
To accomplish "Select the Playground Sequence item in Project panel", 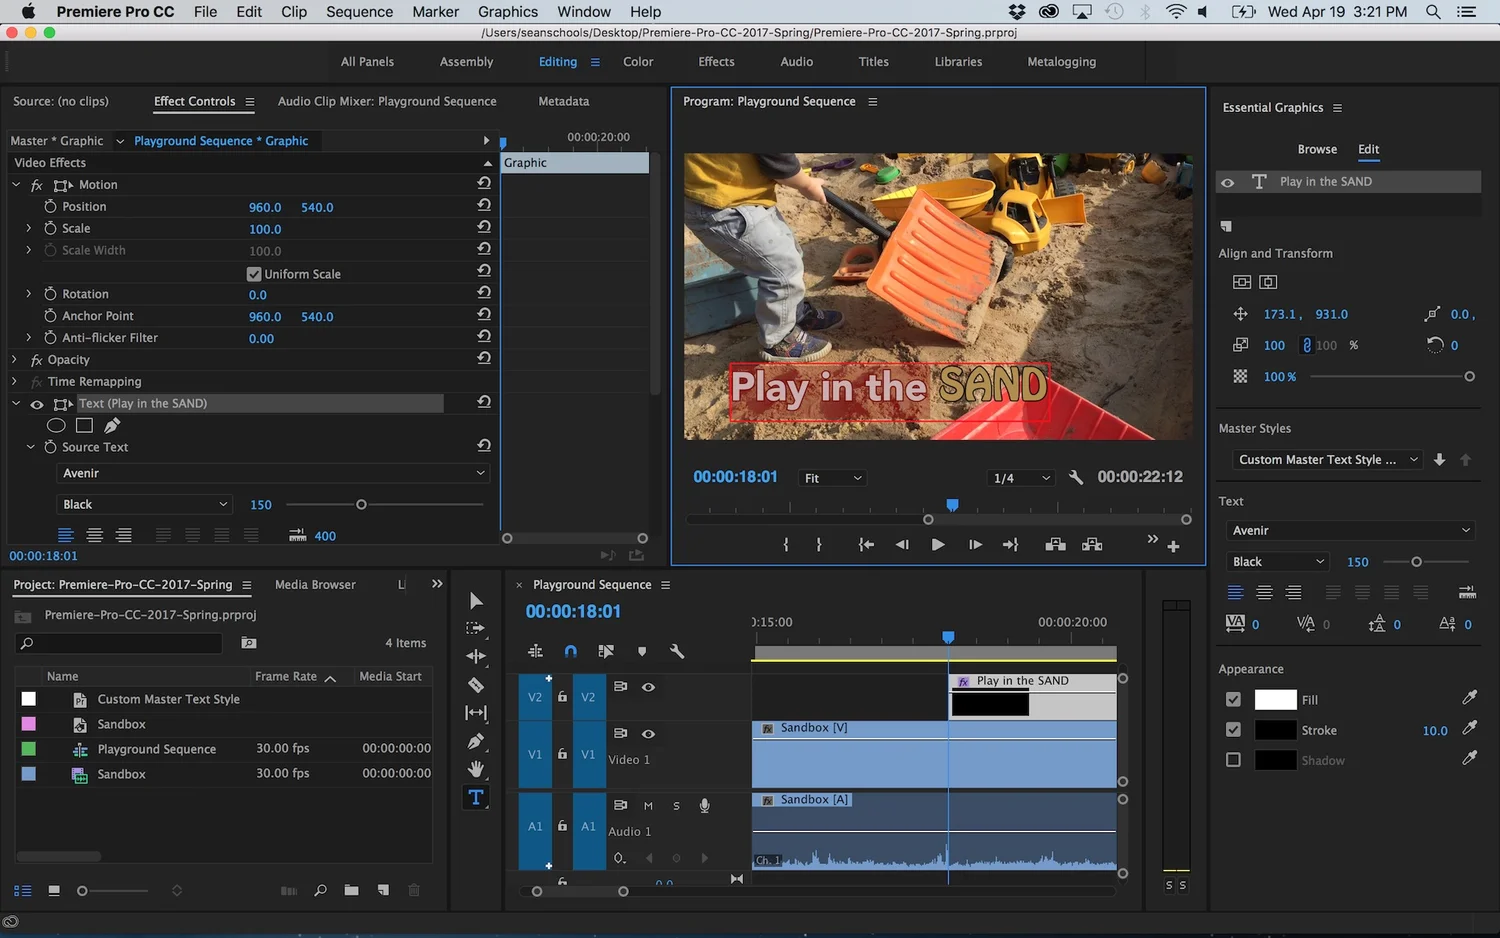I will [157, 749].
